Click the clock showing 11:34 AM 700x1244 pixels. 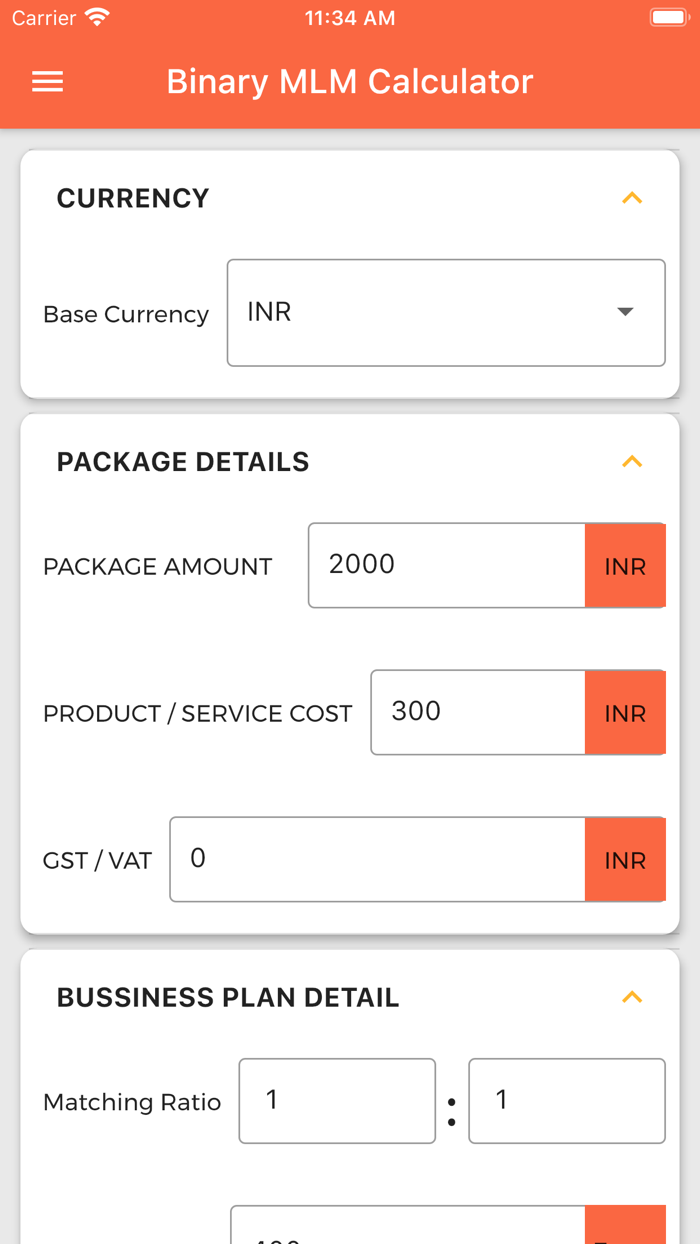click(350, 17)
